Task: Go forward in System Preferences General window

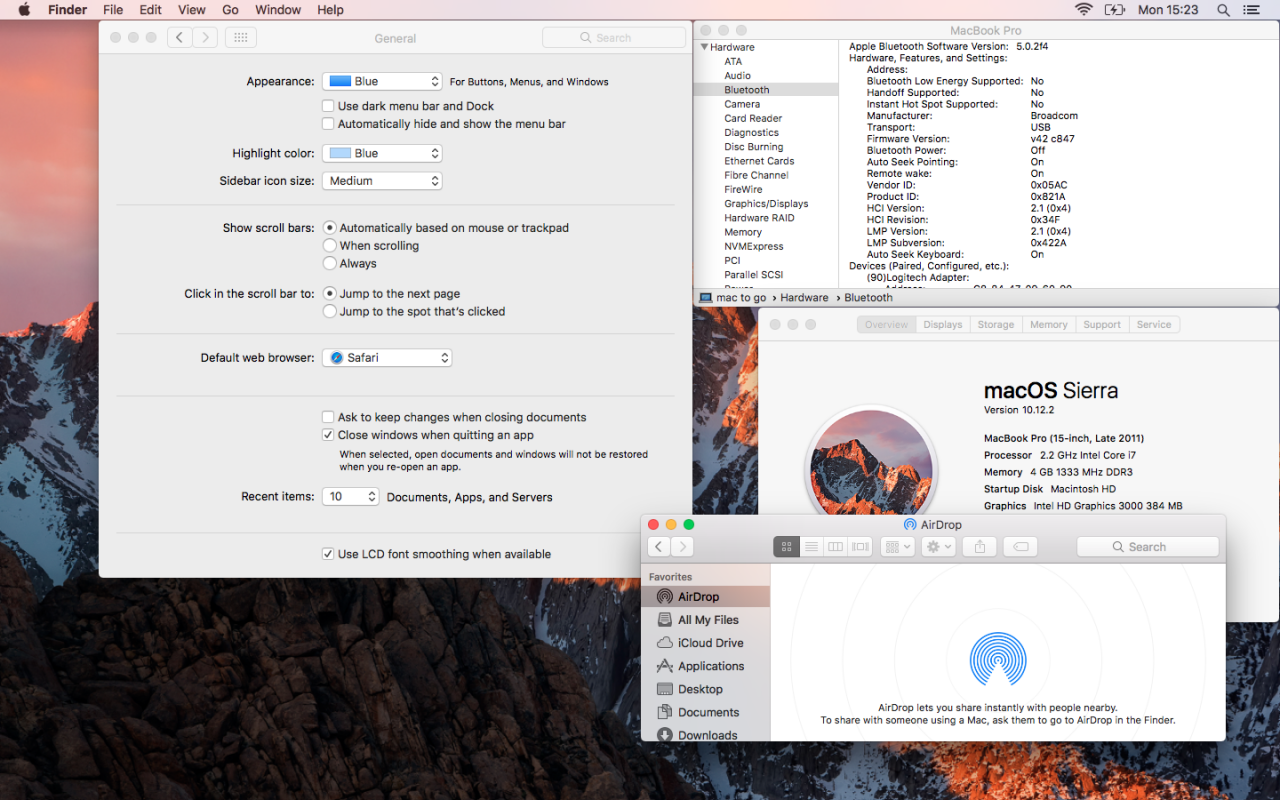Action: 205,38
